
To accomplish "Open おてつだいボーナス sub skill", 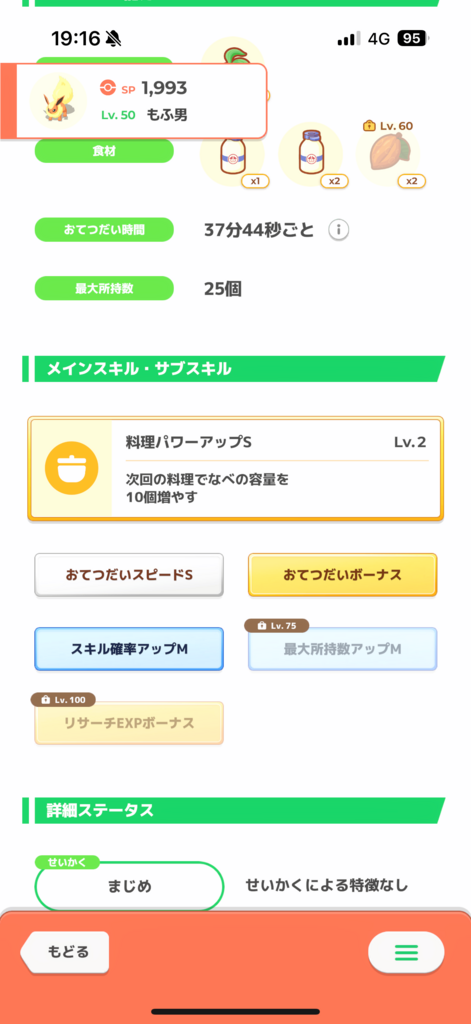I will click(x=342, y=575).
